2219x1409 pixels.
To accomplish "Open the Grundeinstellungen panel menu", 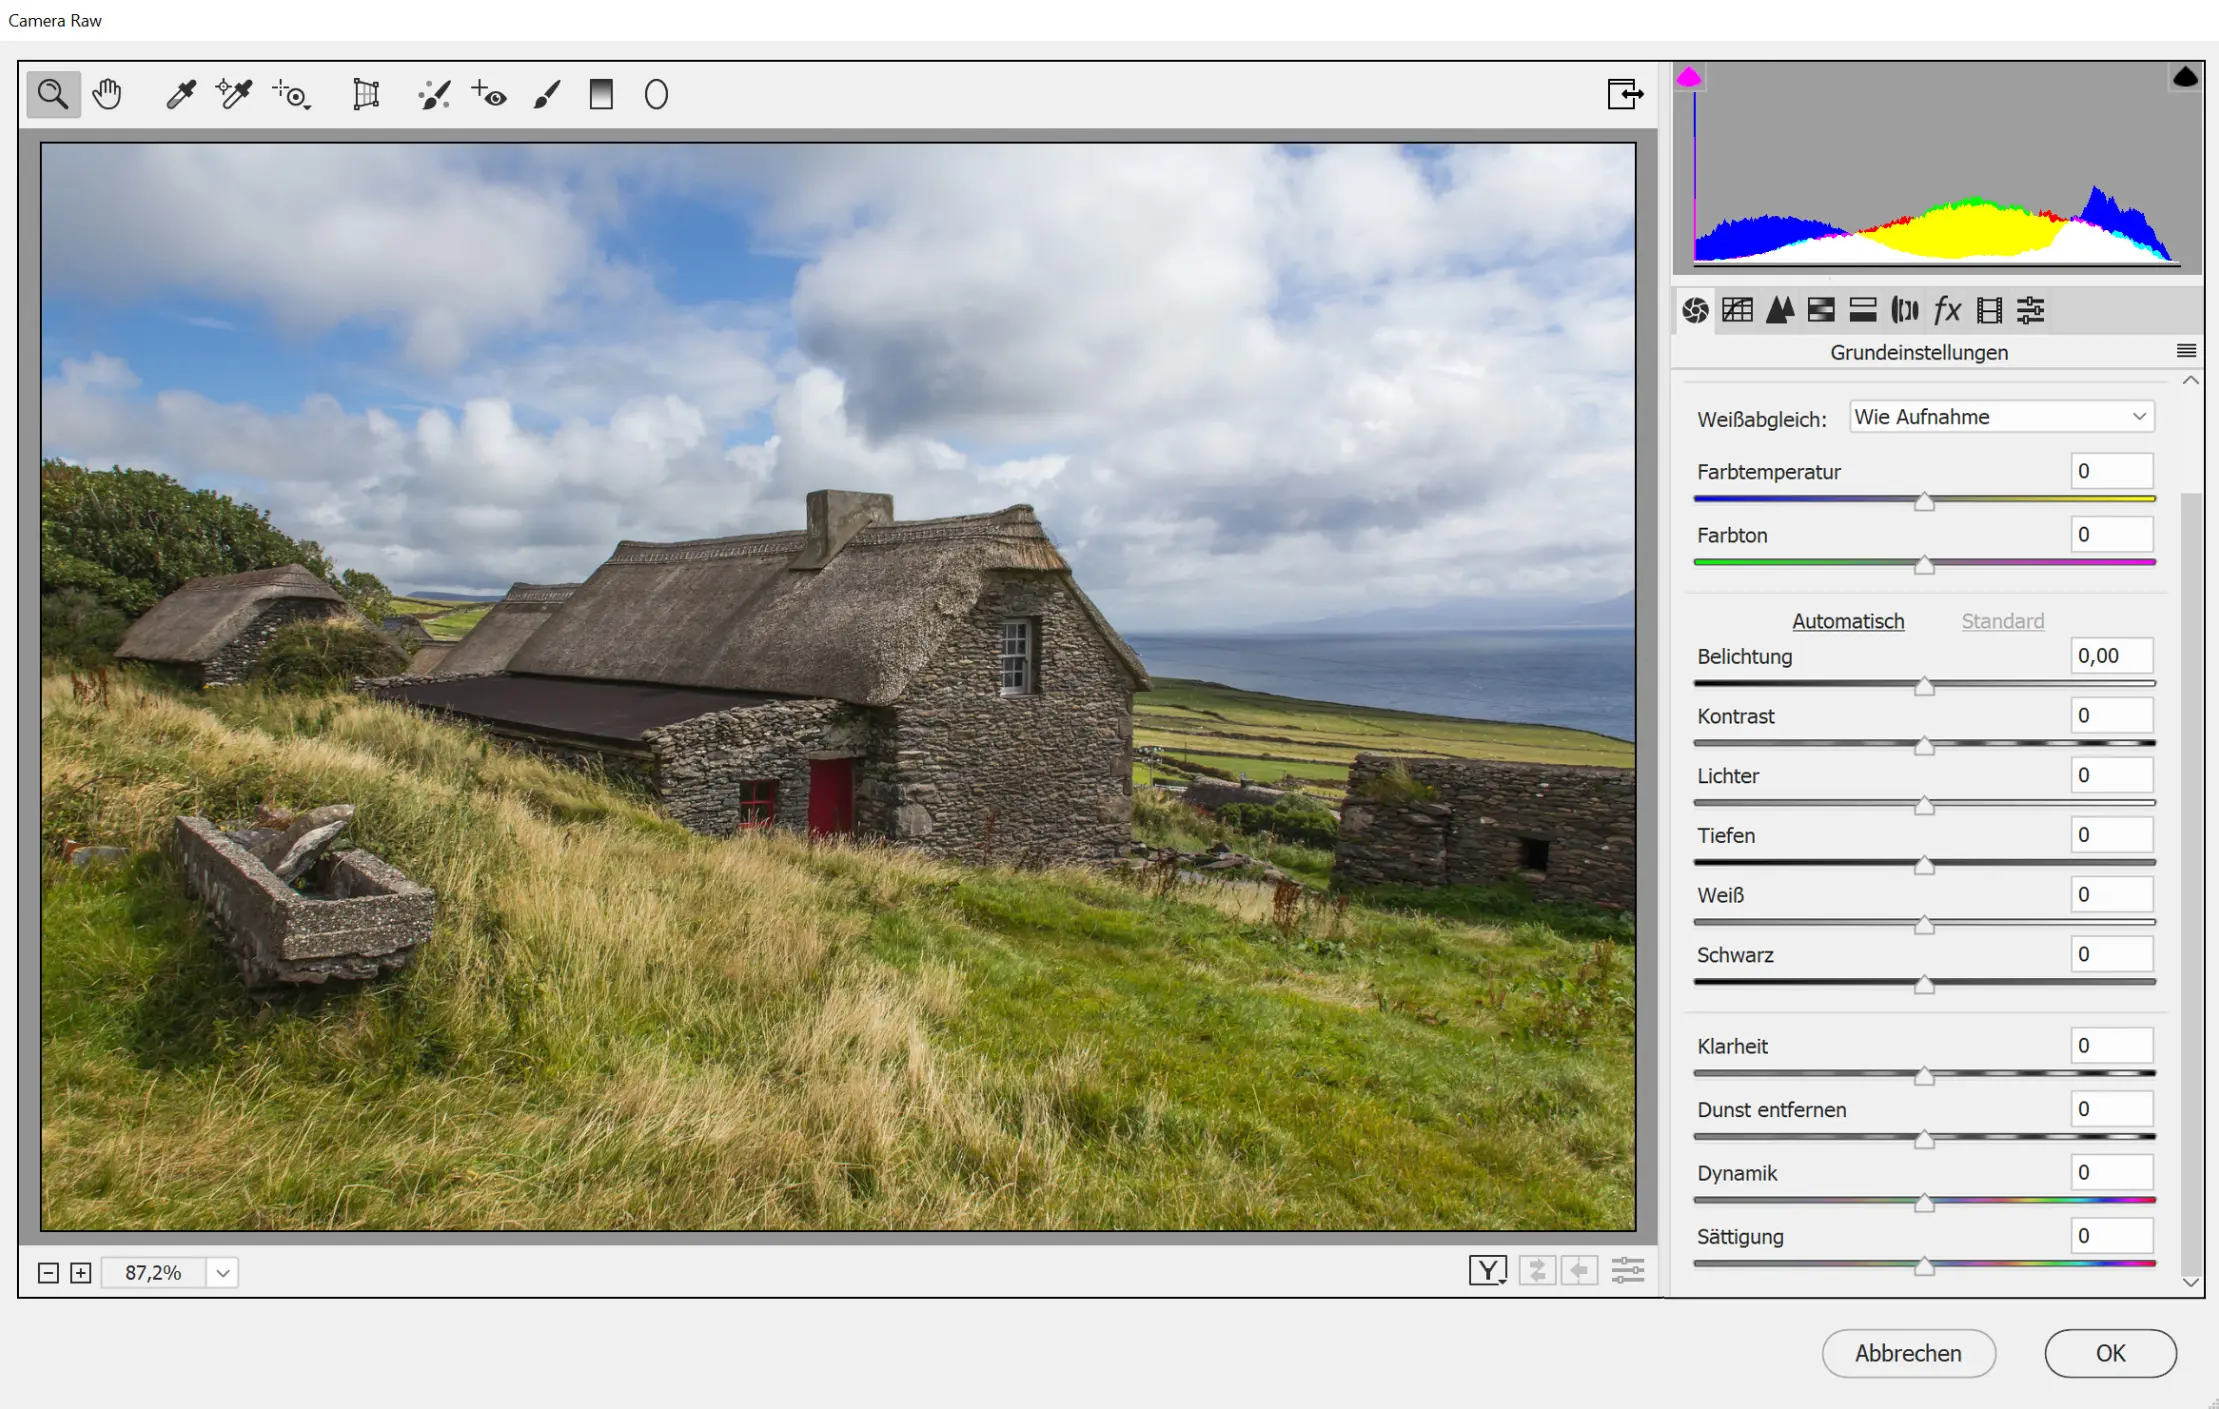I will pos(2186,351).
